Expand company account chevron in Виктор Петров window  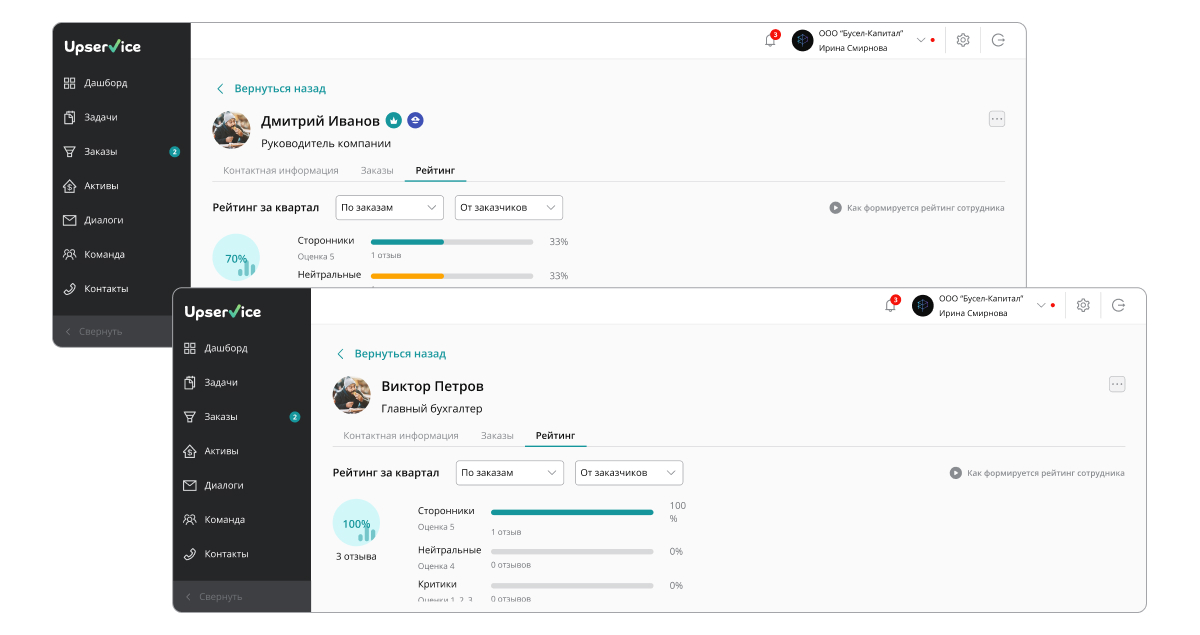coord(1041,305)
